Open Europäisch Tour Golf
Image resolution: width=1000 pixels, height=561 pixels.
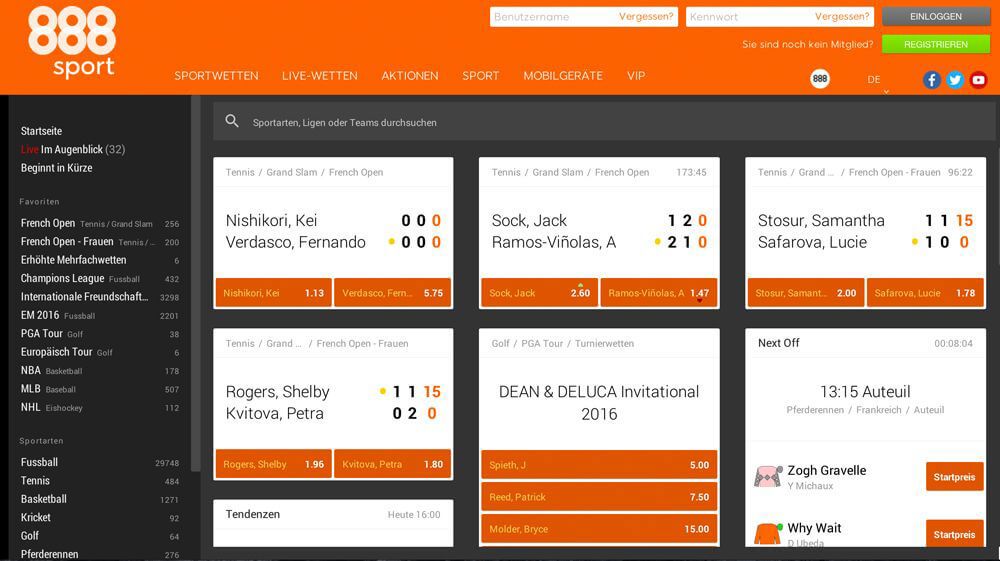pyautogui.click(x=99, y=352)
